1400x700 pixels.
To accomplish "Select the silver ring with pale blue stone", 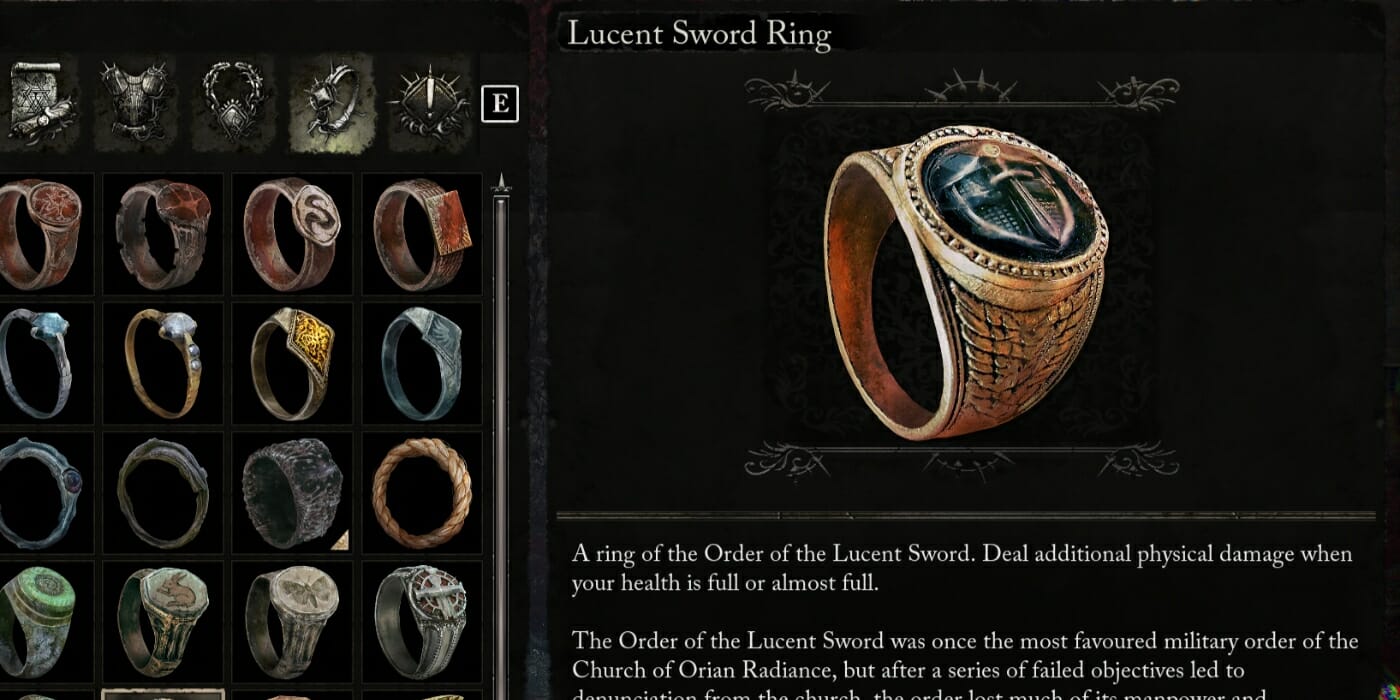I will (40, 363).
